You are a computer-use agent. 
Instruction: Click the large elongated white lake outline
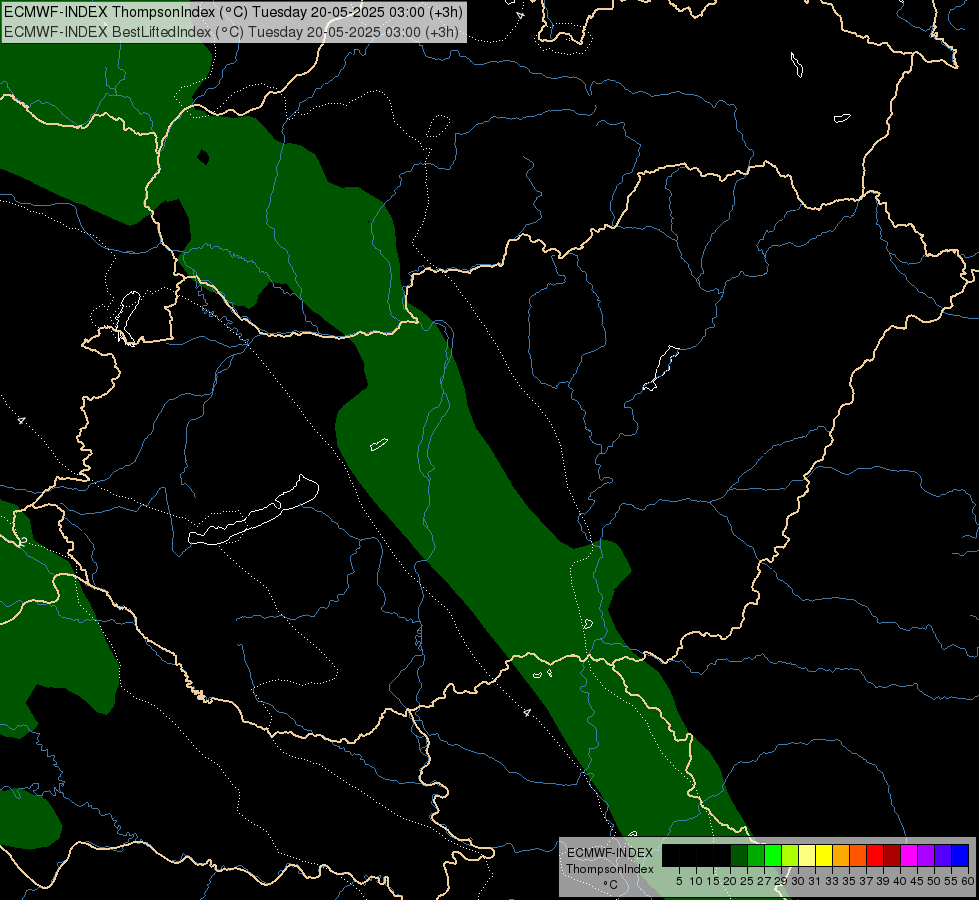(x=253, y=511)
